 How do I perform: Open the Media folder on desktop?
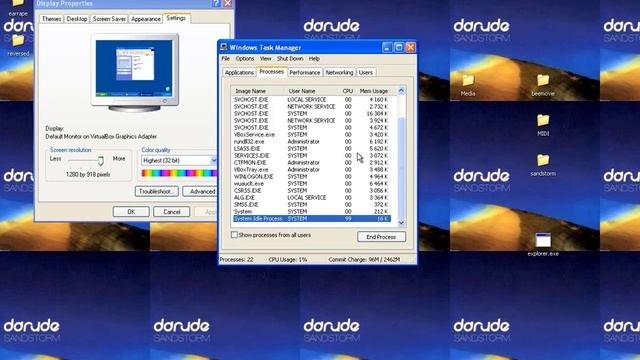(x=468, y=84)
